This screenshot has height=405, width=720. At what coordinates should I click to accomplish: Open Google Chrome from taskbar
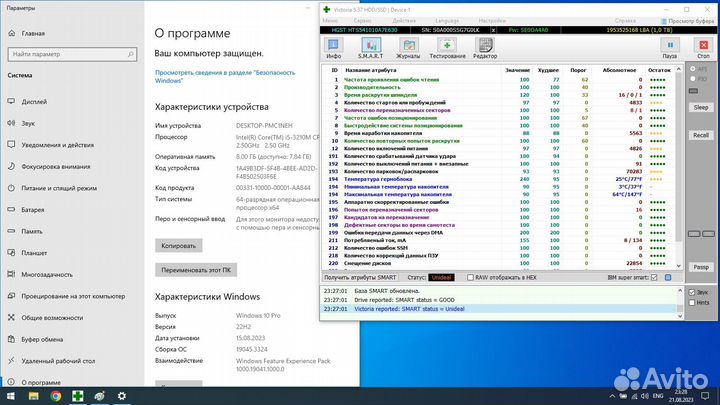pyautogui.click(x=56, y=396)
